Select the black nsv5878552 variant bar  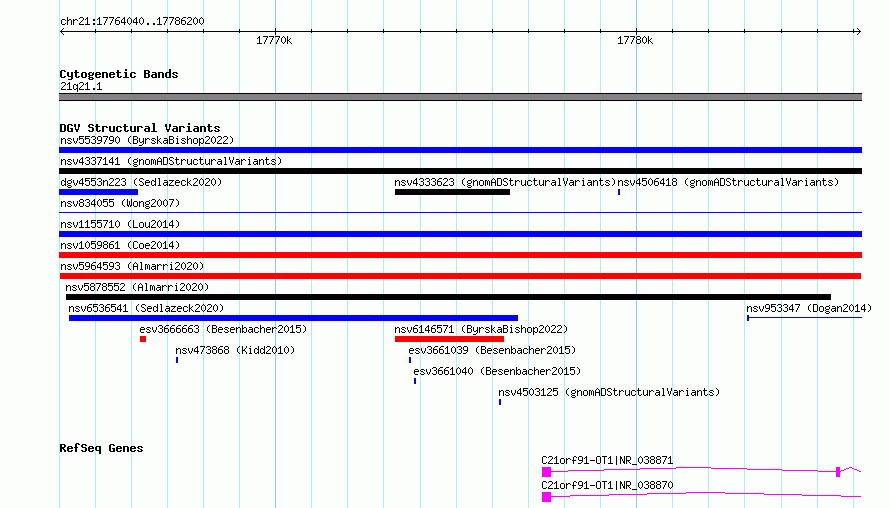click(x=448, y=297)
